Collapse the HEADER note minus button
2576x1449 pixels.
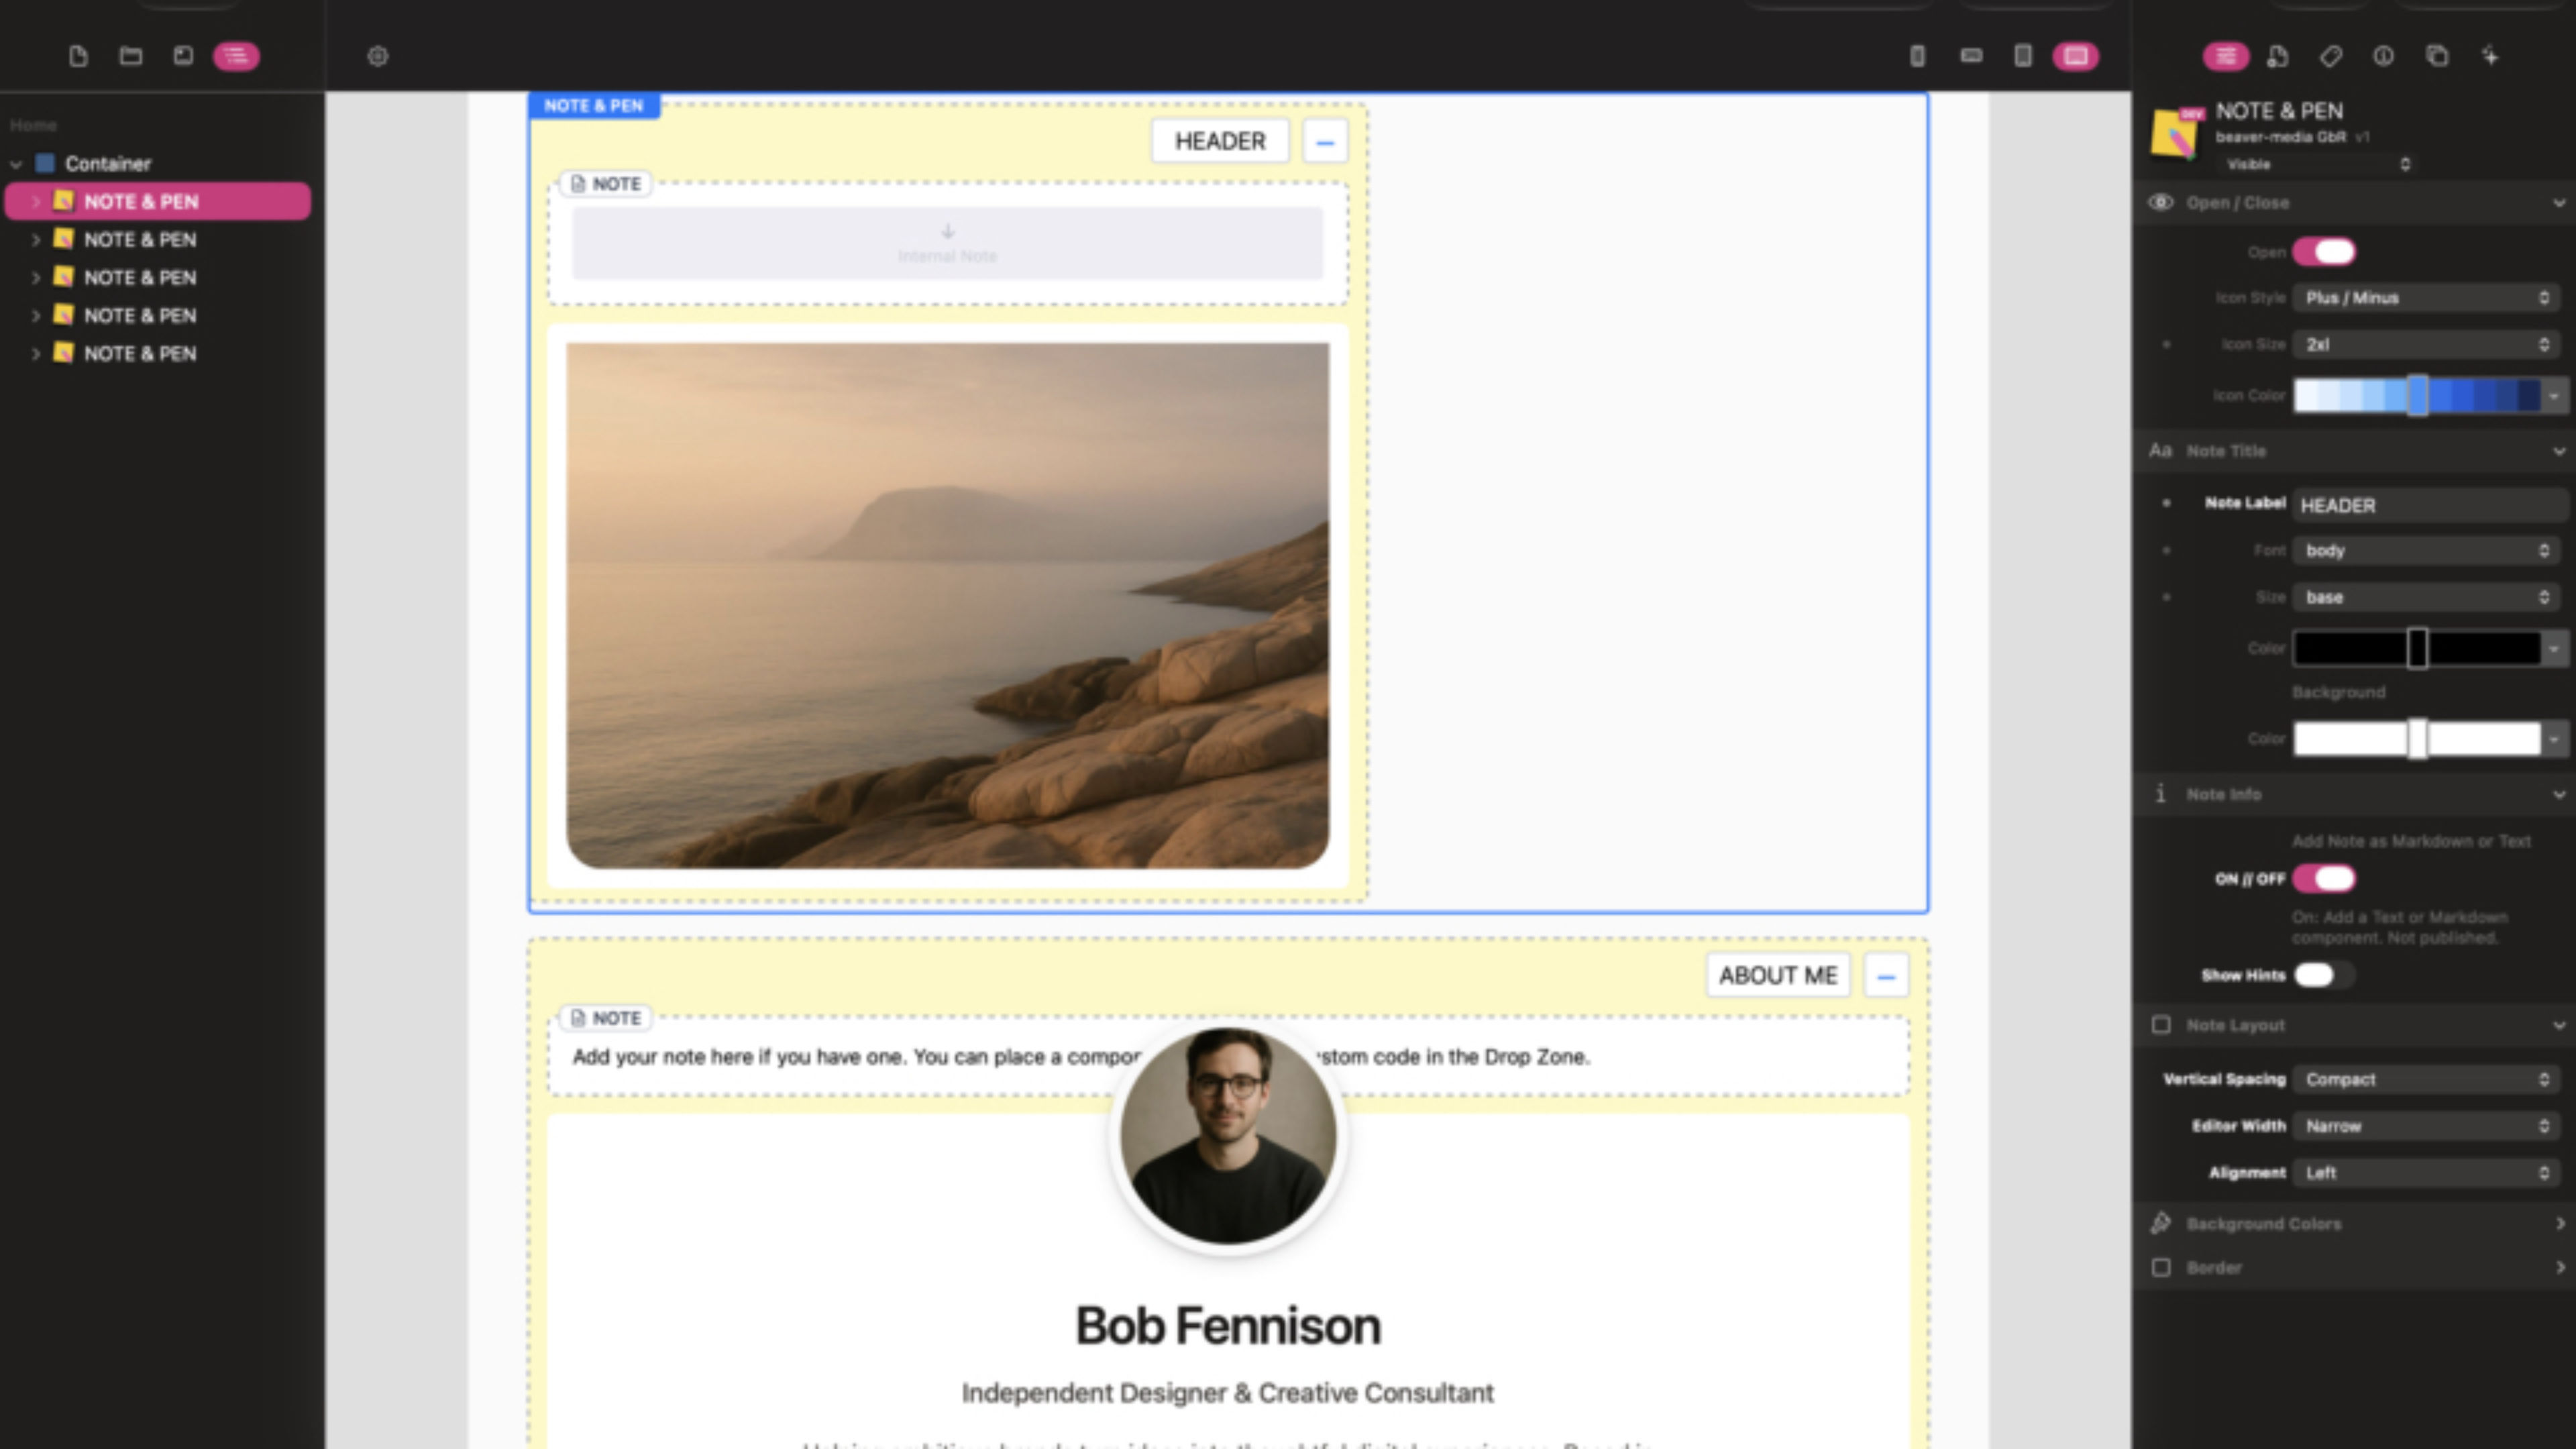(1325, 142)
